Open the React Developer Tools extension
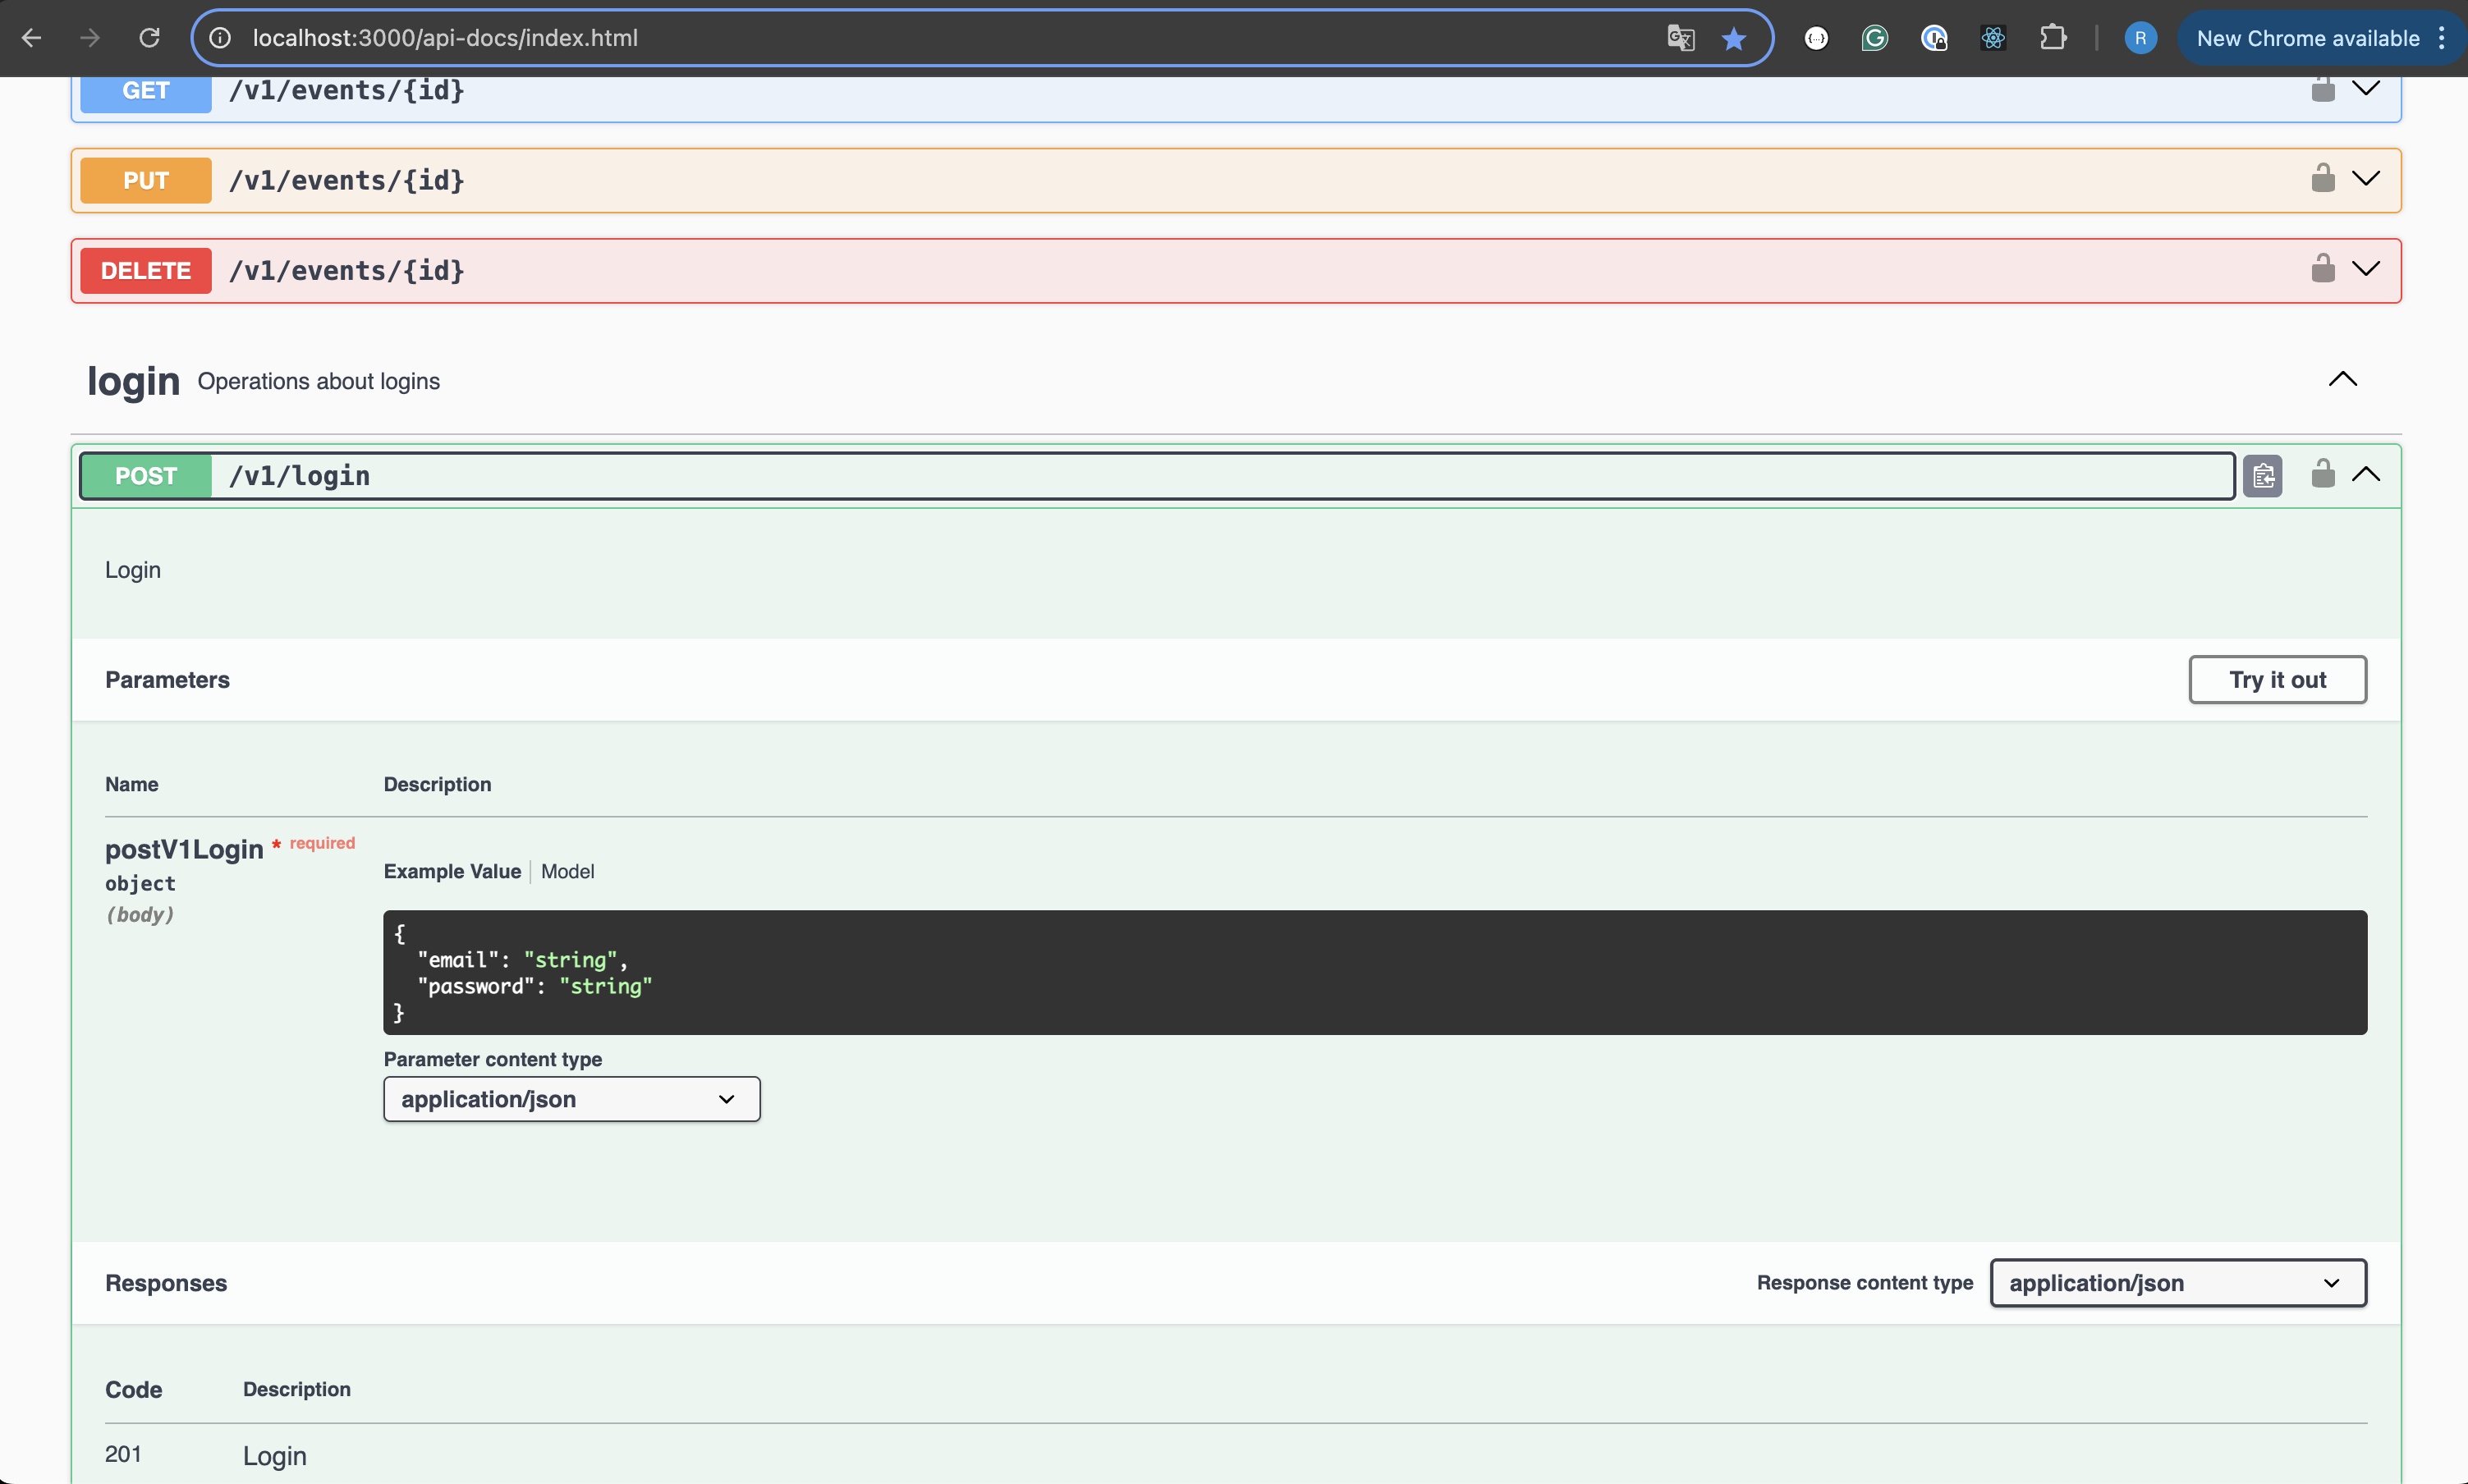Viewport: 2468px width, 1484px height. (1993, 38)
